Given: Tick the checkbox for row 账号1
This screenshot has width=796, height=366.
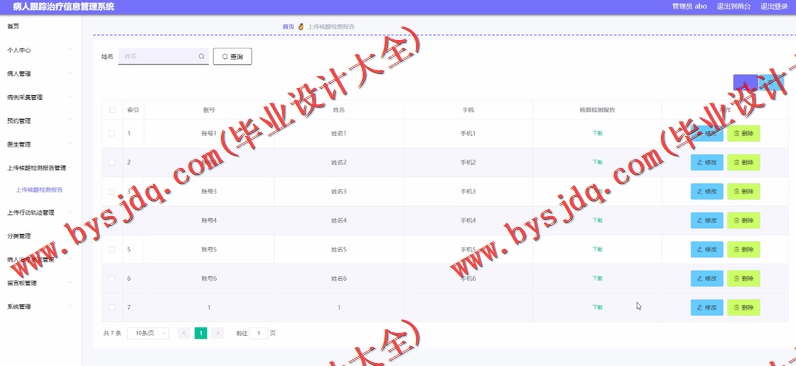Looking at the screenshot, I should tap(112, 134).
